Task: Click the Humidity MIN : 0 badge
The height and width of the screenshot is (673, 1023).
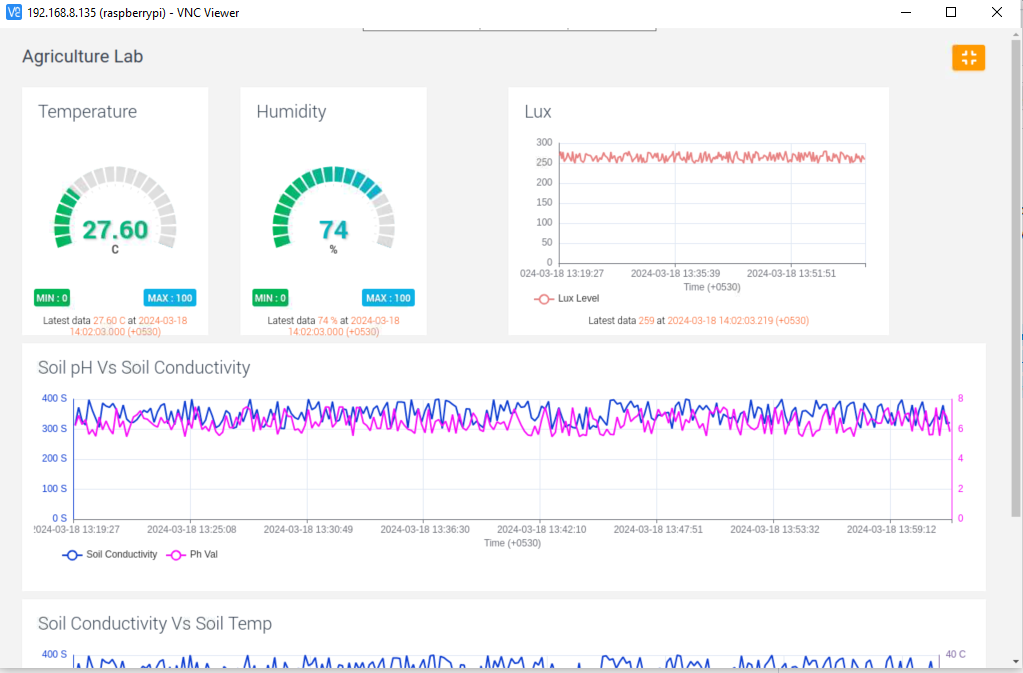Action: tap(270, 298)
